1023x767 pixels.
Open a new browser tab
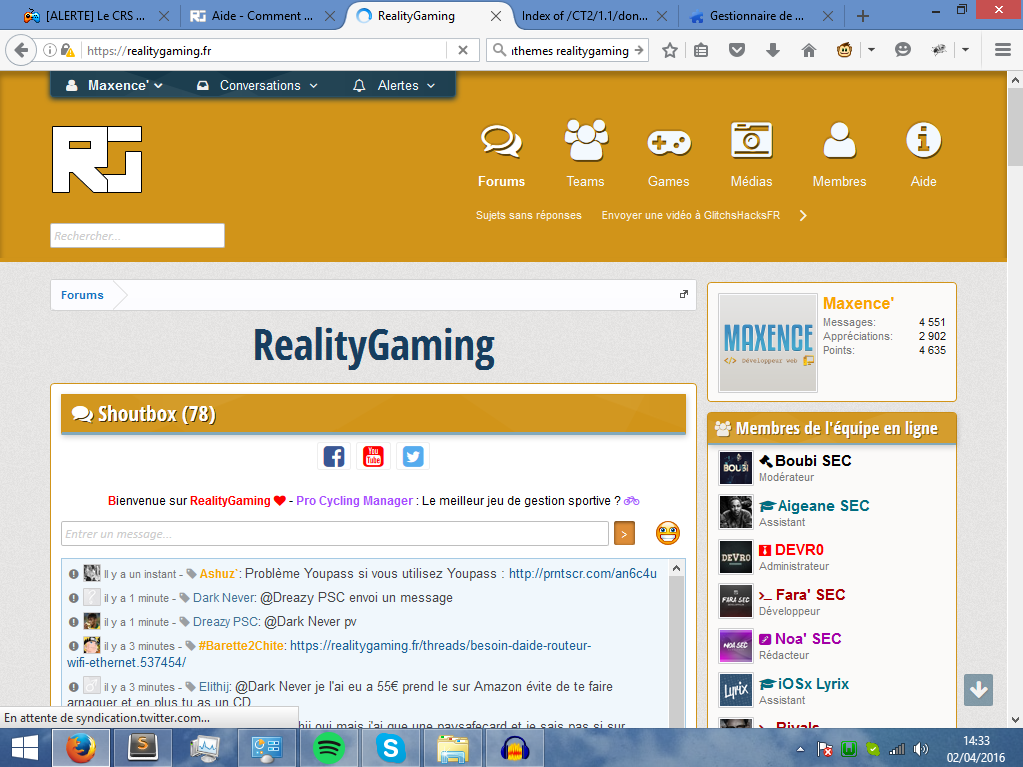coord(863,16)
